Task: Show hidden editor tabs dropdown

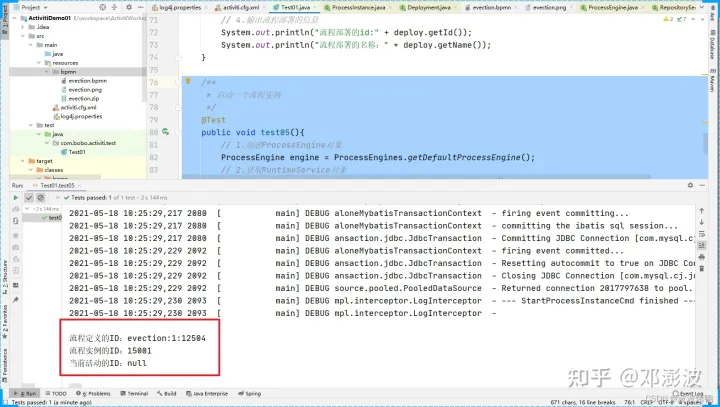Action: [x=702, y=7]
